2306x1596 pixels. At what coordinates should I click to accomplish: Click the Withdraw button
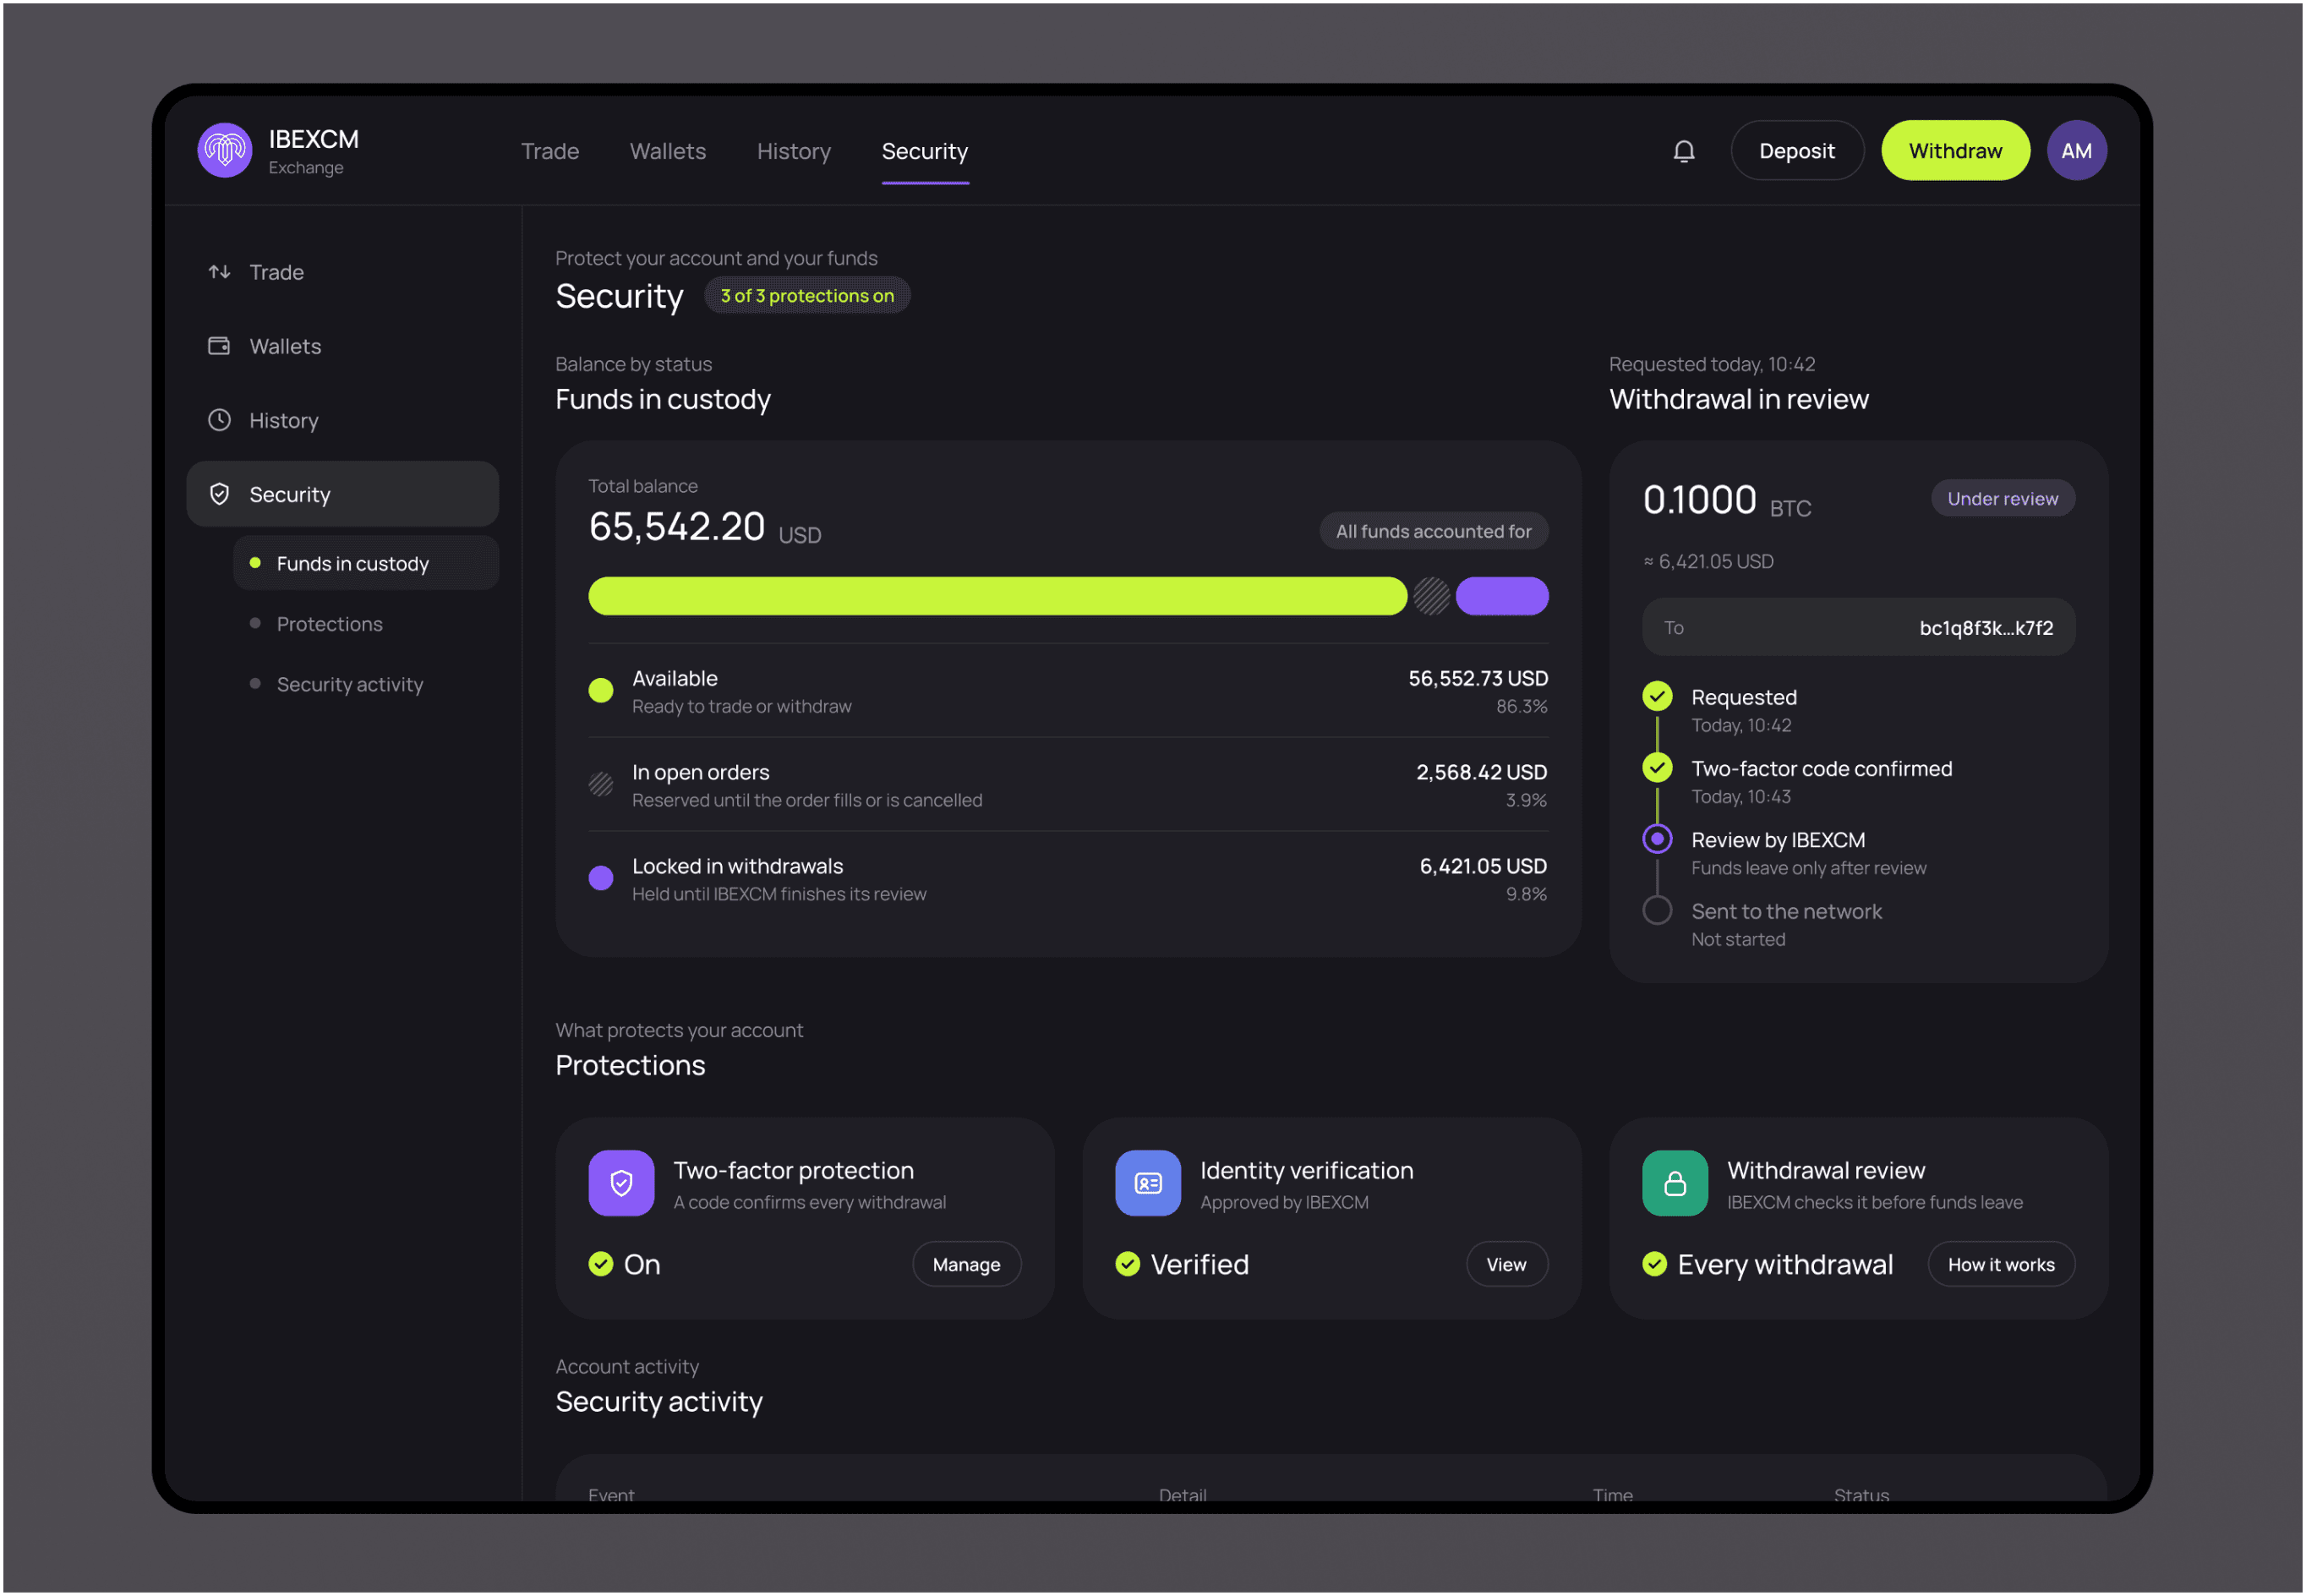coord(1955,151)
